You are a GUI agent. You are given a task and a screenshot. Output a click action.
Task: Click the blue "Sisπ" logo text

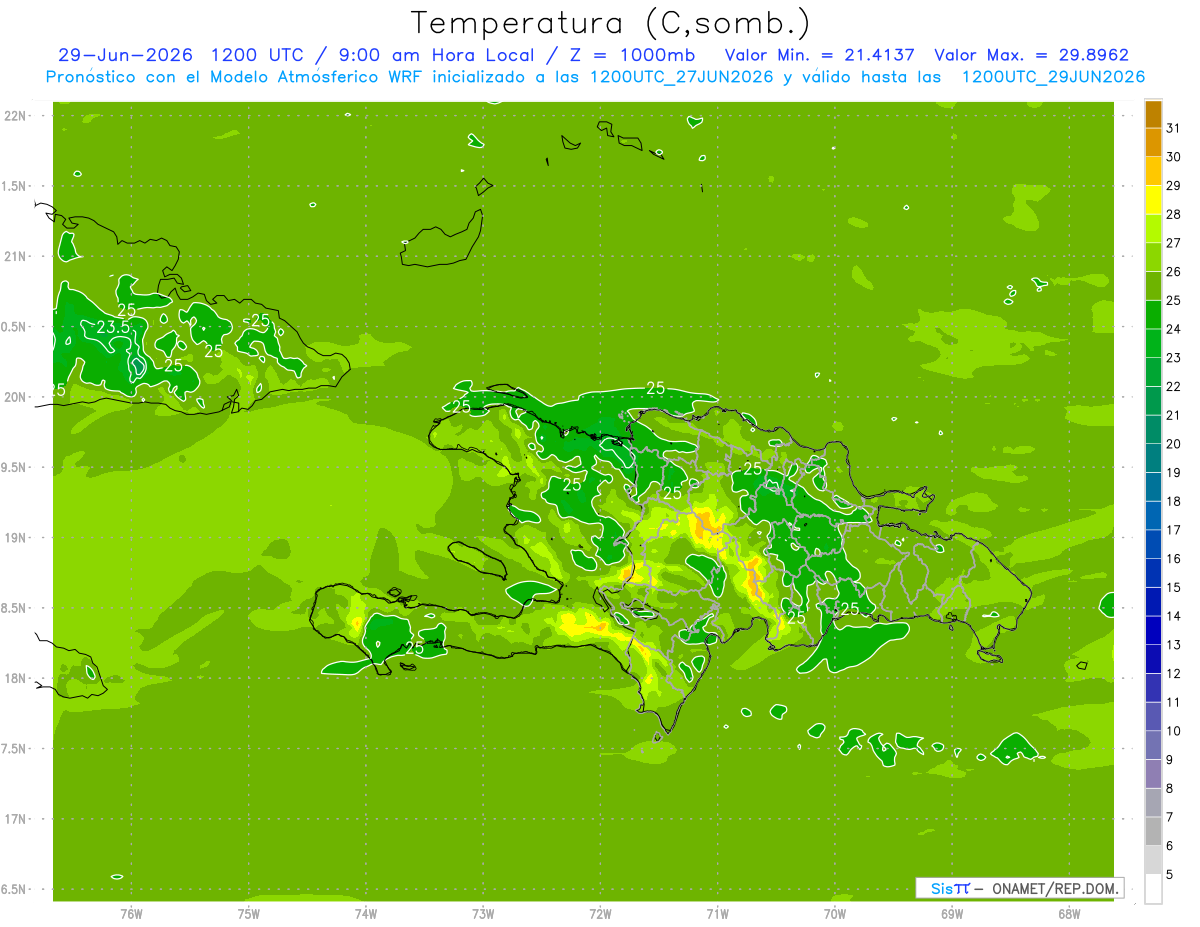(x=950, y=888)
